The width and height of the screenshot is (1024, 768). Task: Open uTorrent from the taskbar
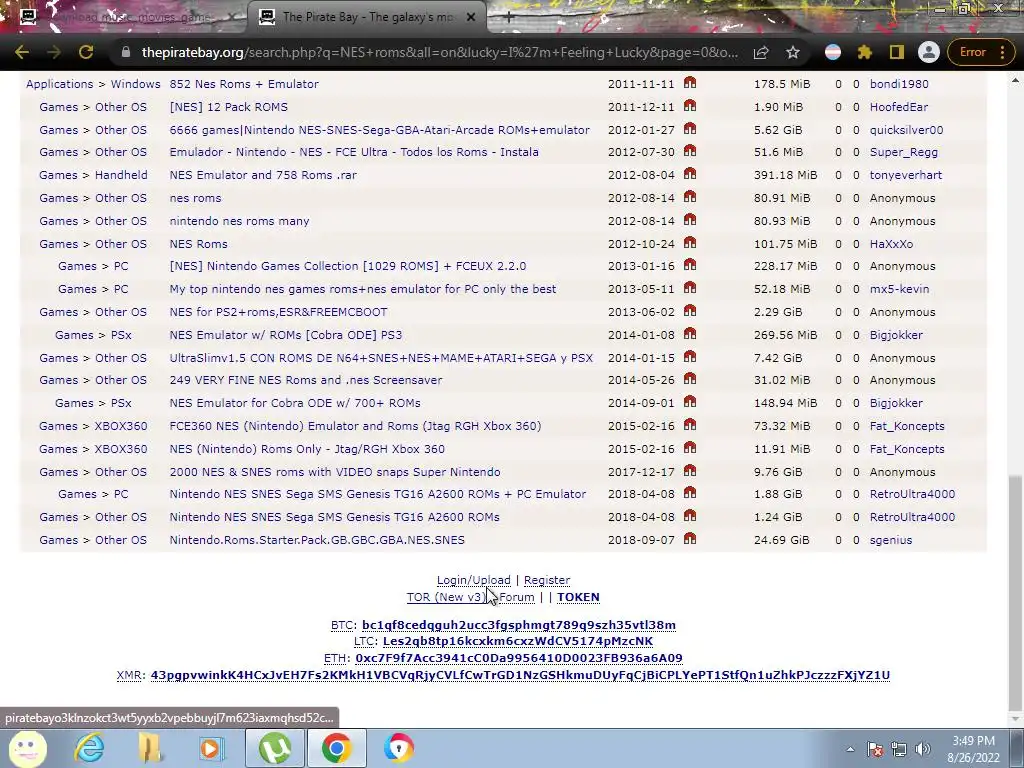coord(275,748)
